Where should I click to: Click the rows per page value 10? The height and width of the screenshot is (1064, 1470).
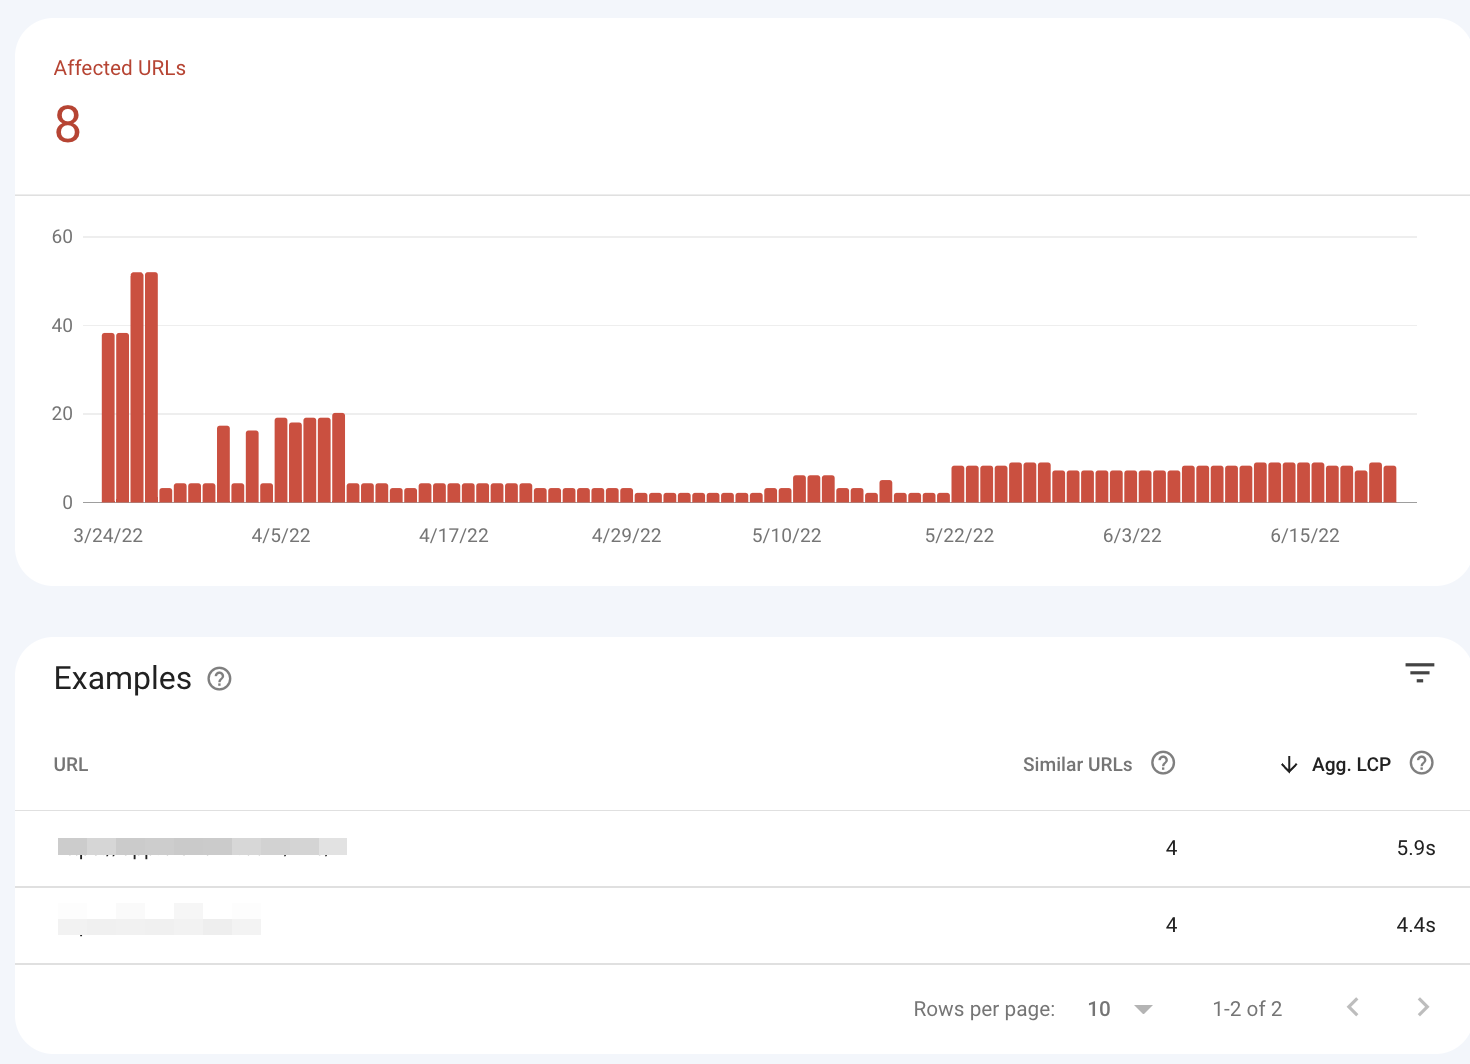coord(1098,1009)
